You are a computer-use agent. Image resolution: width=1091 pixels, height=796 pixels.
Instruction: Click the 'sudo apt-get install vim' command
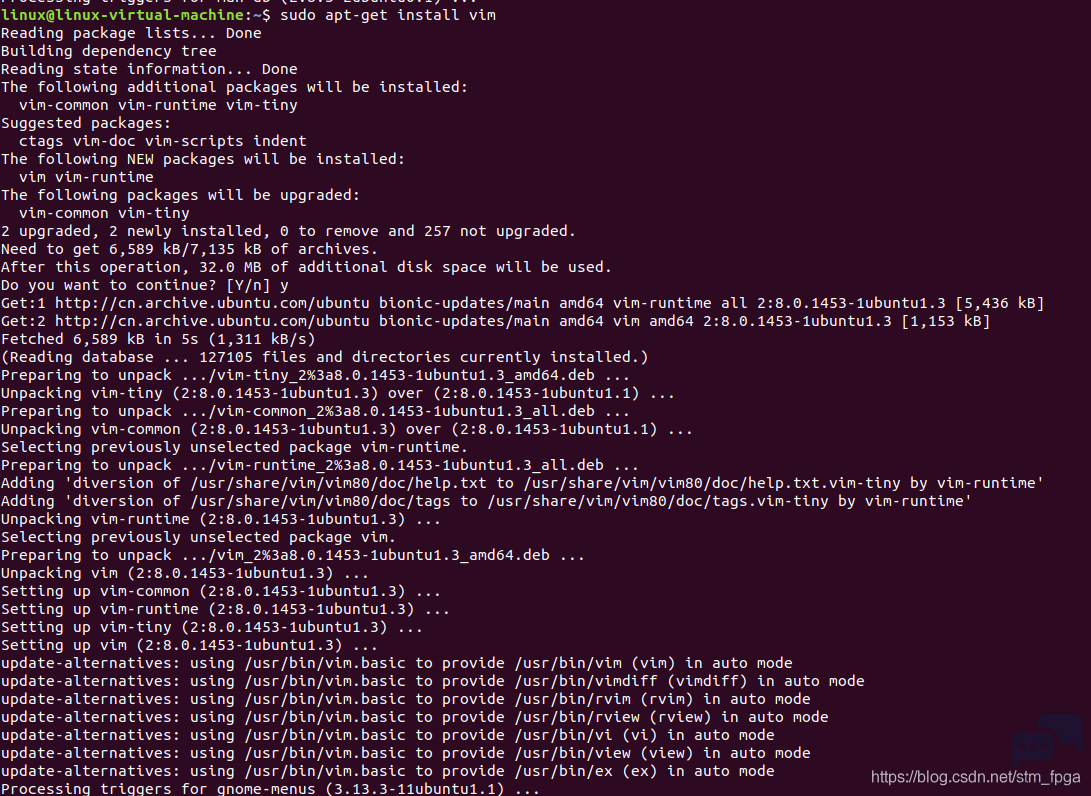pyautogui.click(x=388, y=15)
